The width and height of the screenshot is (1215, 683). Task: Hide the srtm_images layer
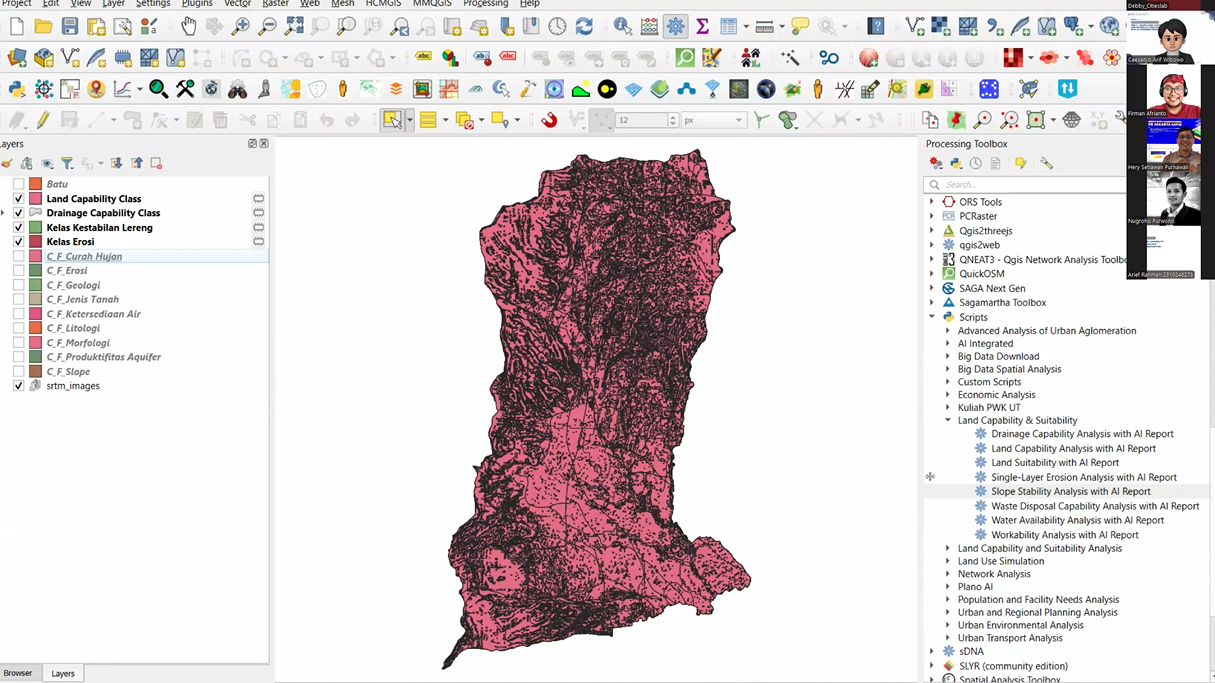pyautogui.click(x=18, y=386)
